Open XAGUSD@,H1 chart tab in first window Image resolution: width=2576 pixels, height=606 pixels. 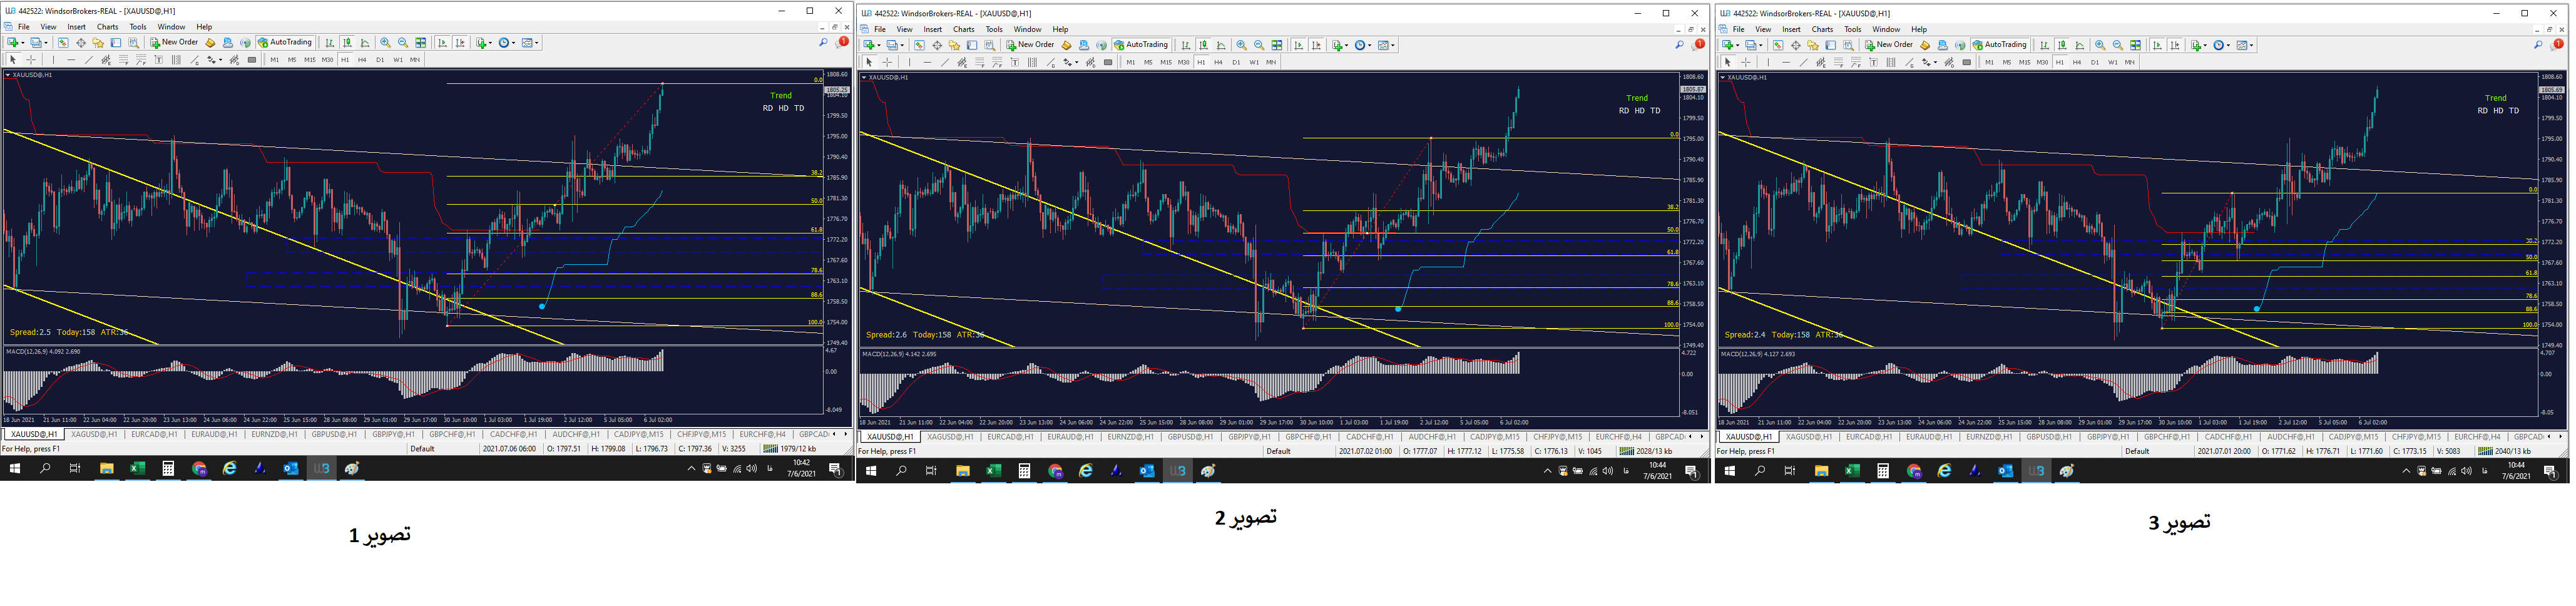coord(94,434)
